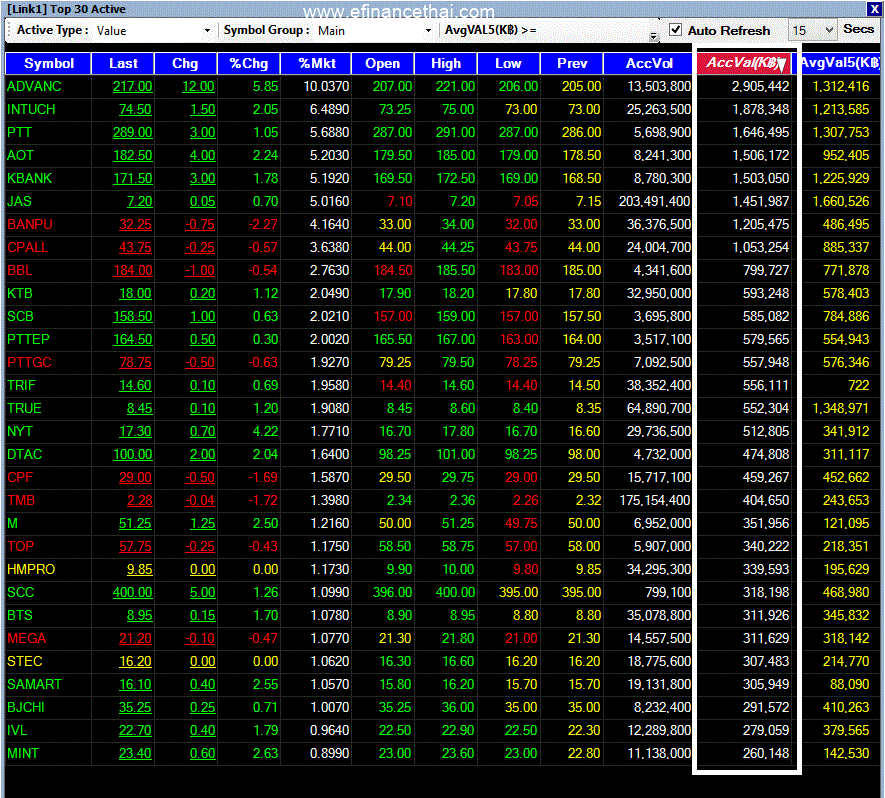Click the sort arrow in AccVal header
Image resolution: width=885 pixels, height=798 pixels.
click(x=782, y=65)
